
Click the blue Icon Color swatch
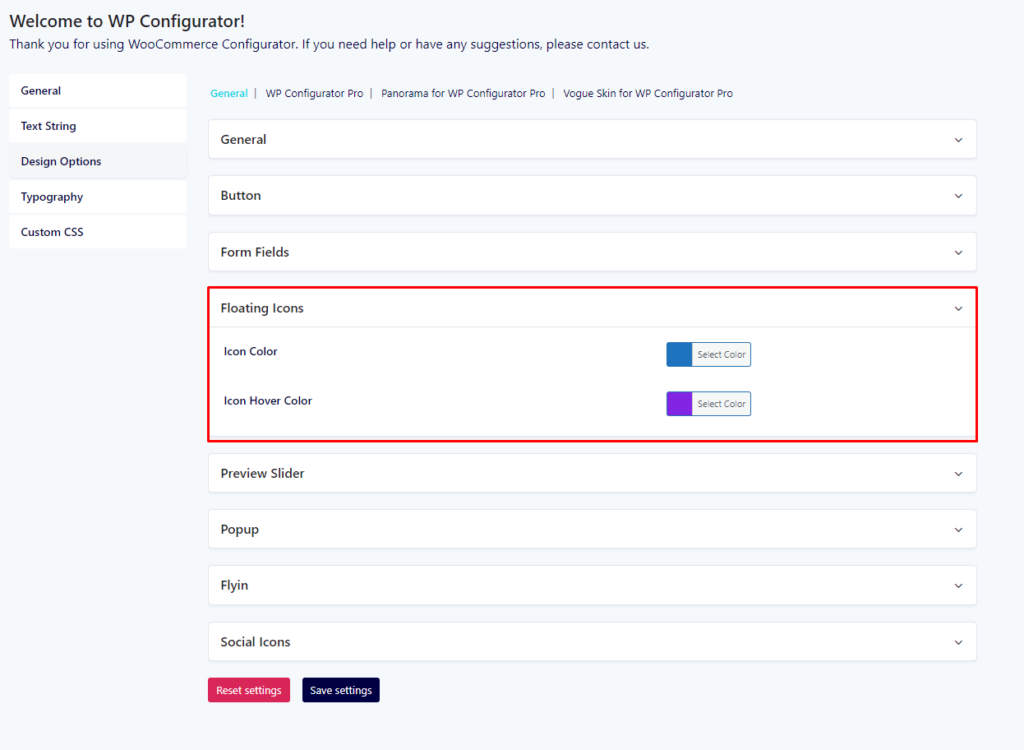pyautogui.click(x=679, y=355)
